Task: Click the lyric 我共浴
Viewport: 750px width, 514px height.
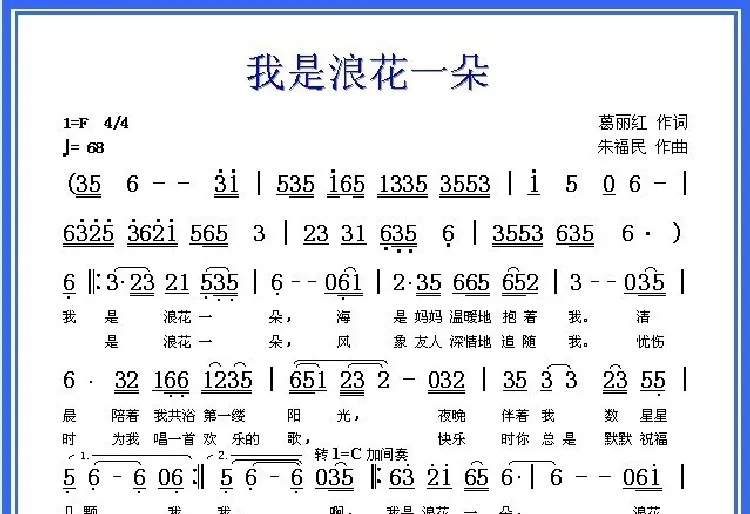Action: click(174, 416)
